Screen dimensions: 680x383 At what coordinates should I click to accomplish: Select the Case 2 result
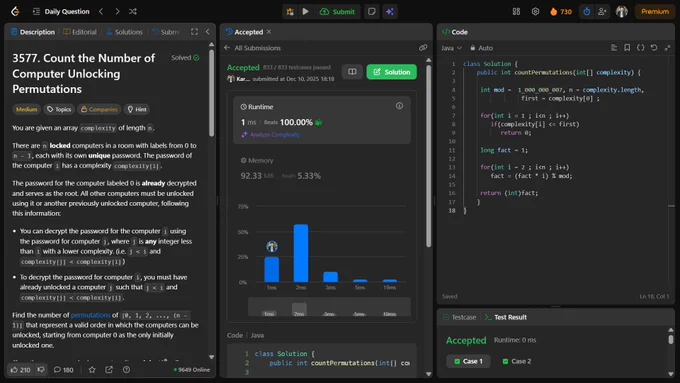517,361
